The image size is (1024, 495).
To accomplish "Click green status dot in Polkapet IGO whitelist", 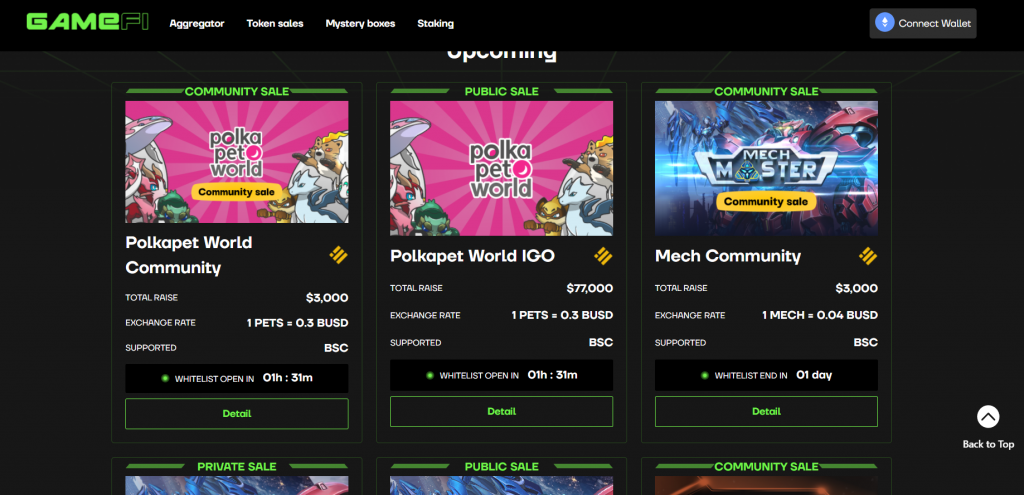I will click(430, 375).
